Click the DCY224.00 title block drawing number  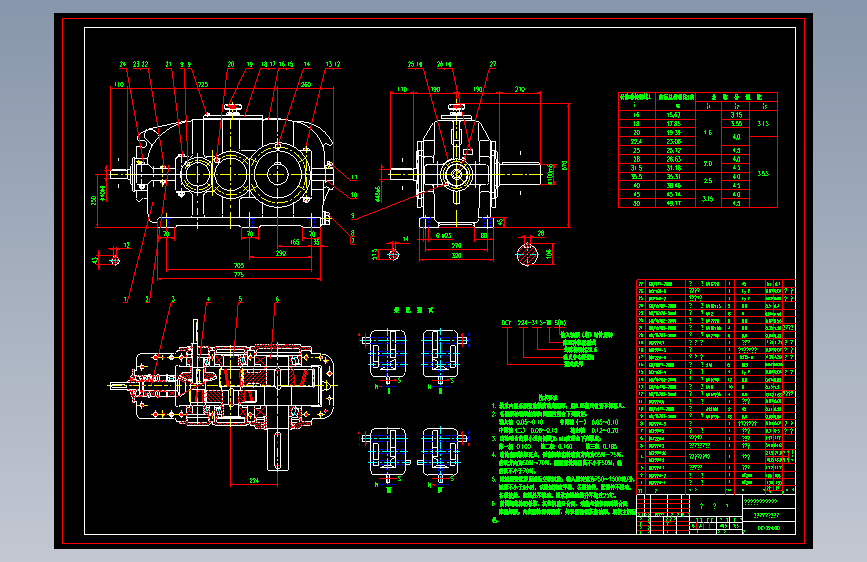[769, 528]
